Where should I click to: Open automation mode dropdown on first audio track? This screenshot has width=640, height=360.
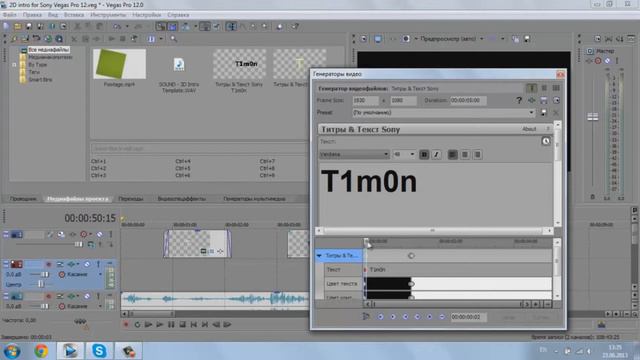click(x=100, y=274)
